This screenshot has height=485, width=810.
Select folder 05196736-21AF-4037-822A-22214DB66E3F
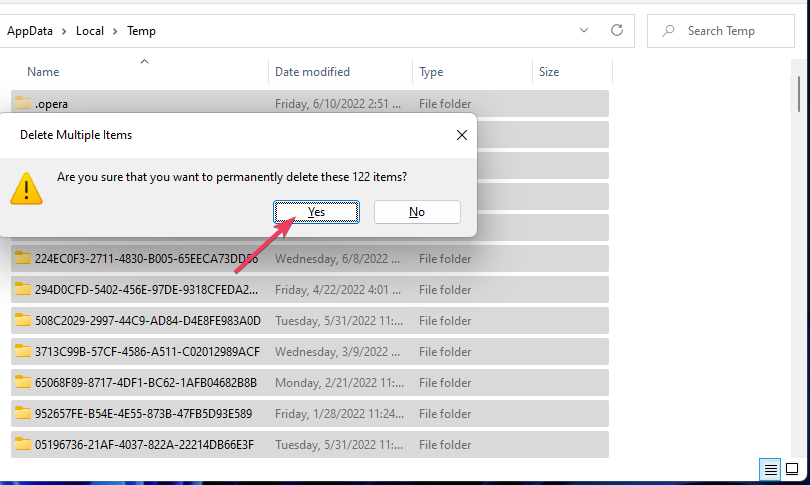tap(144, 445)
